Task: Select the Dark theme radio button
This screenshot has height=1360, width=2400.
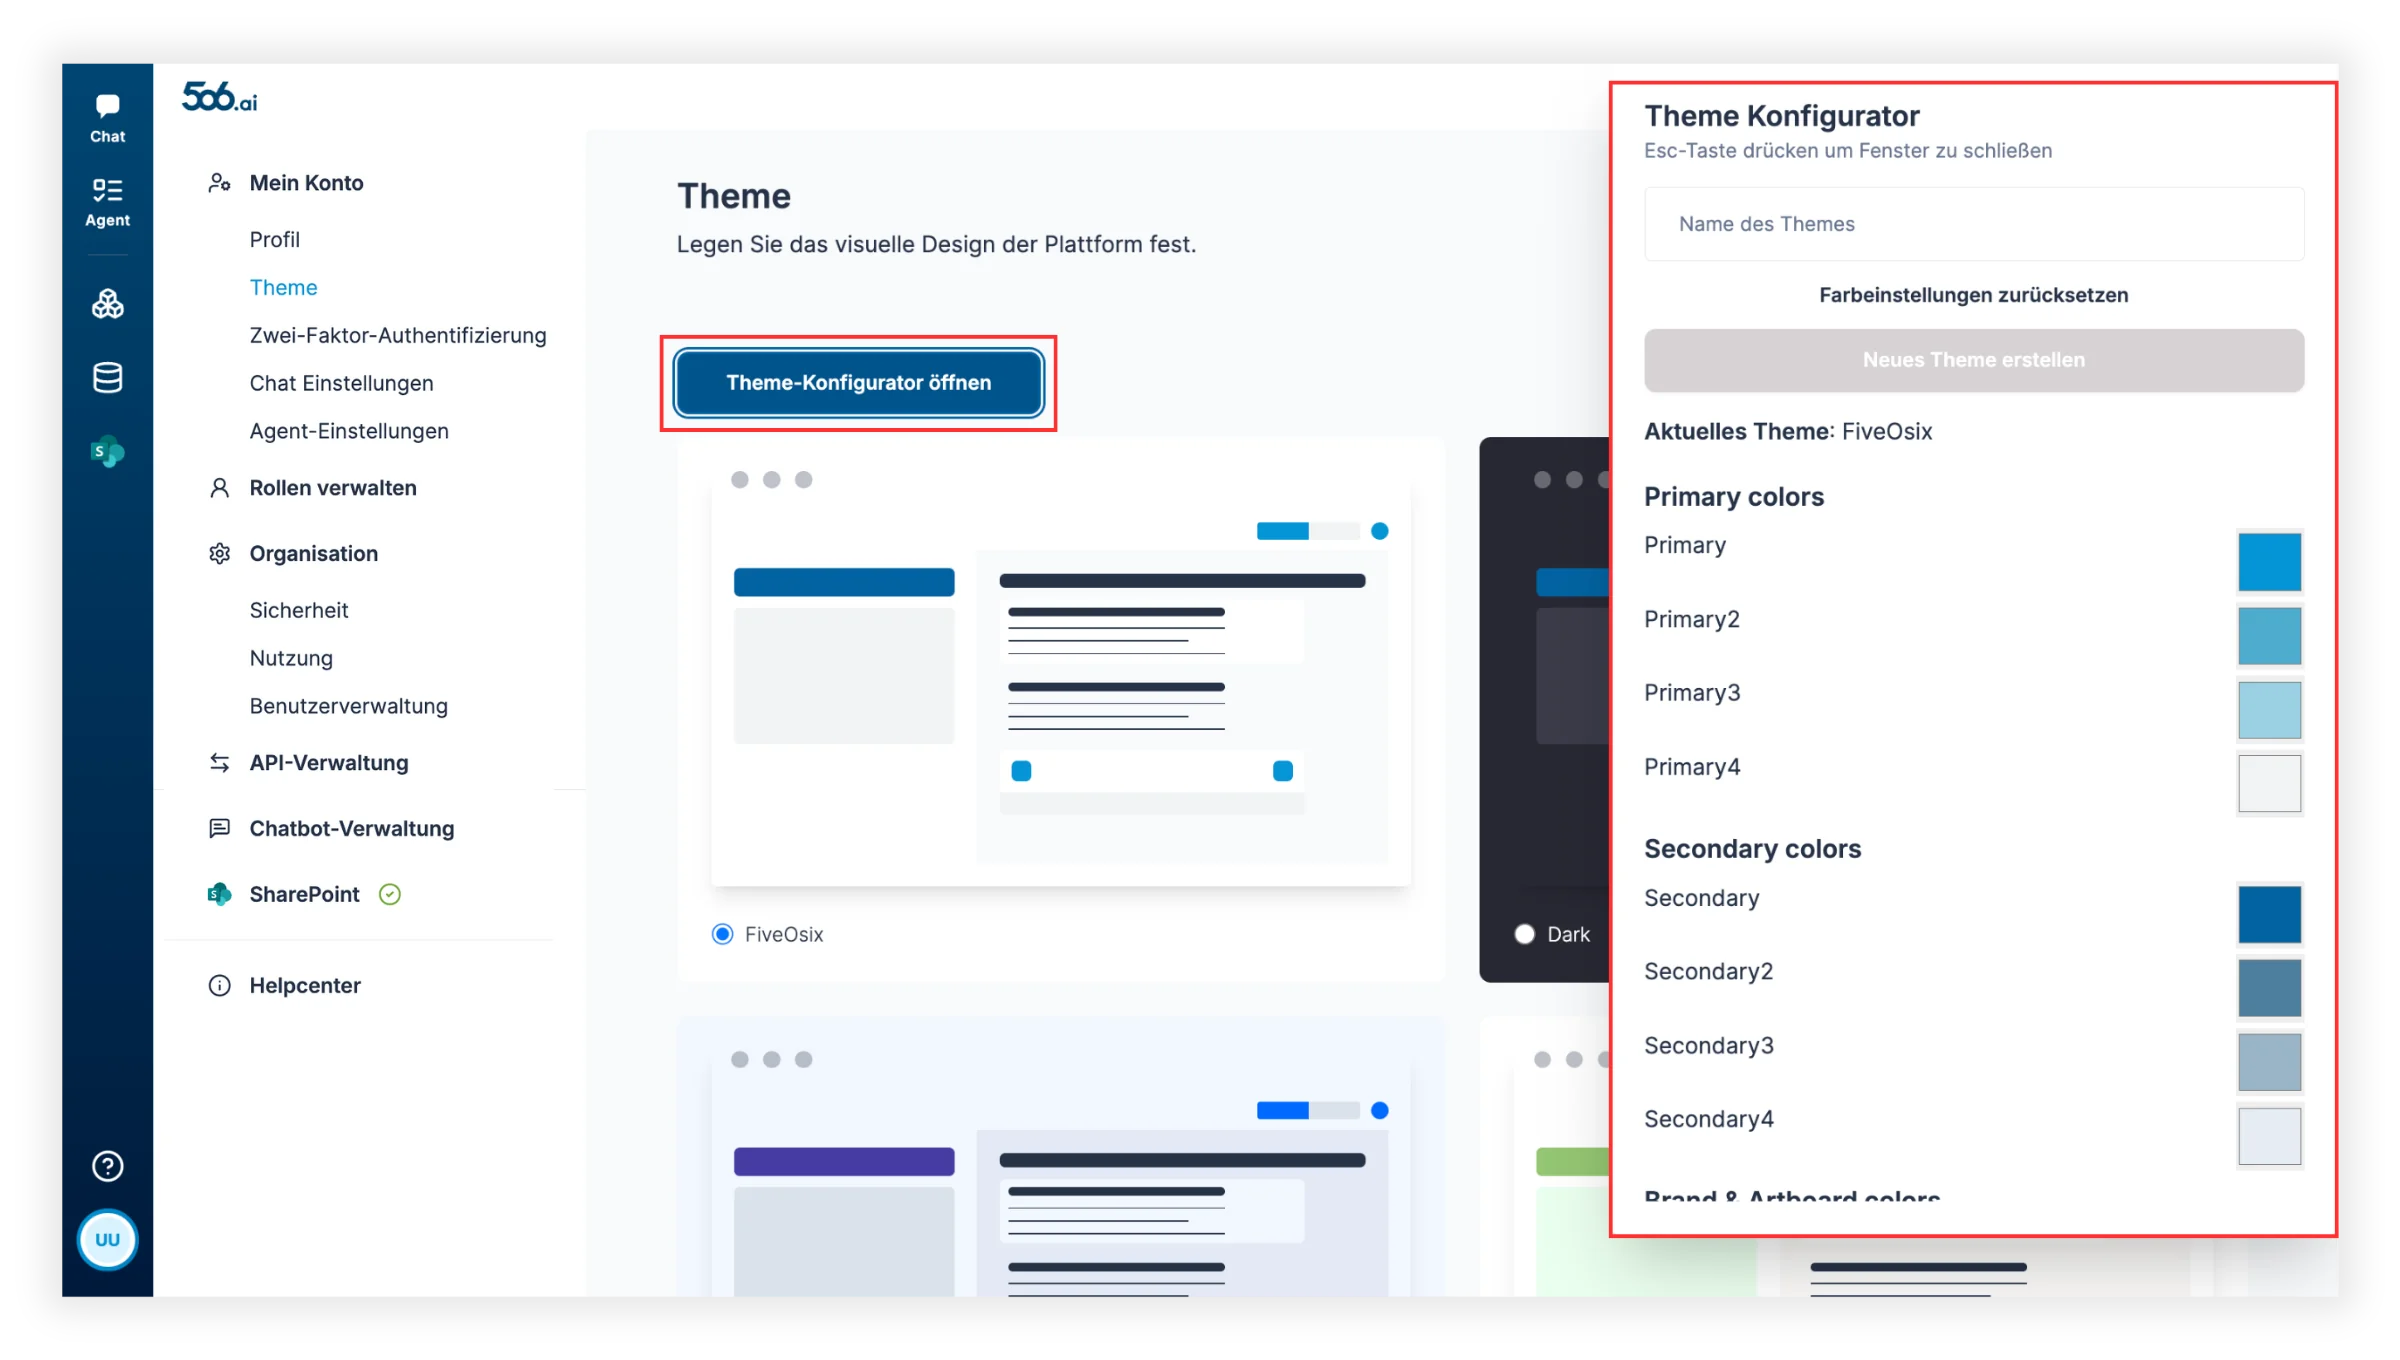Action: [1525, 934]
